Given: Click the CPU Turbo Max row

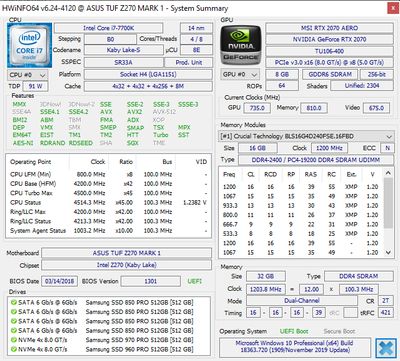Looking at the screenshot, I should [x=108, y=193].
